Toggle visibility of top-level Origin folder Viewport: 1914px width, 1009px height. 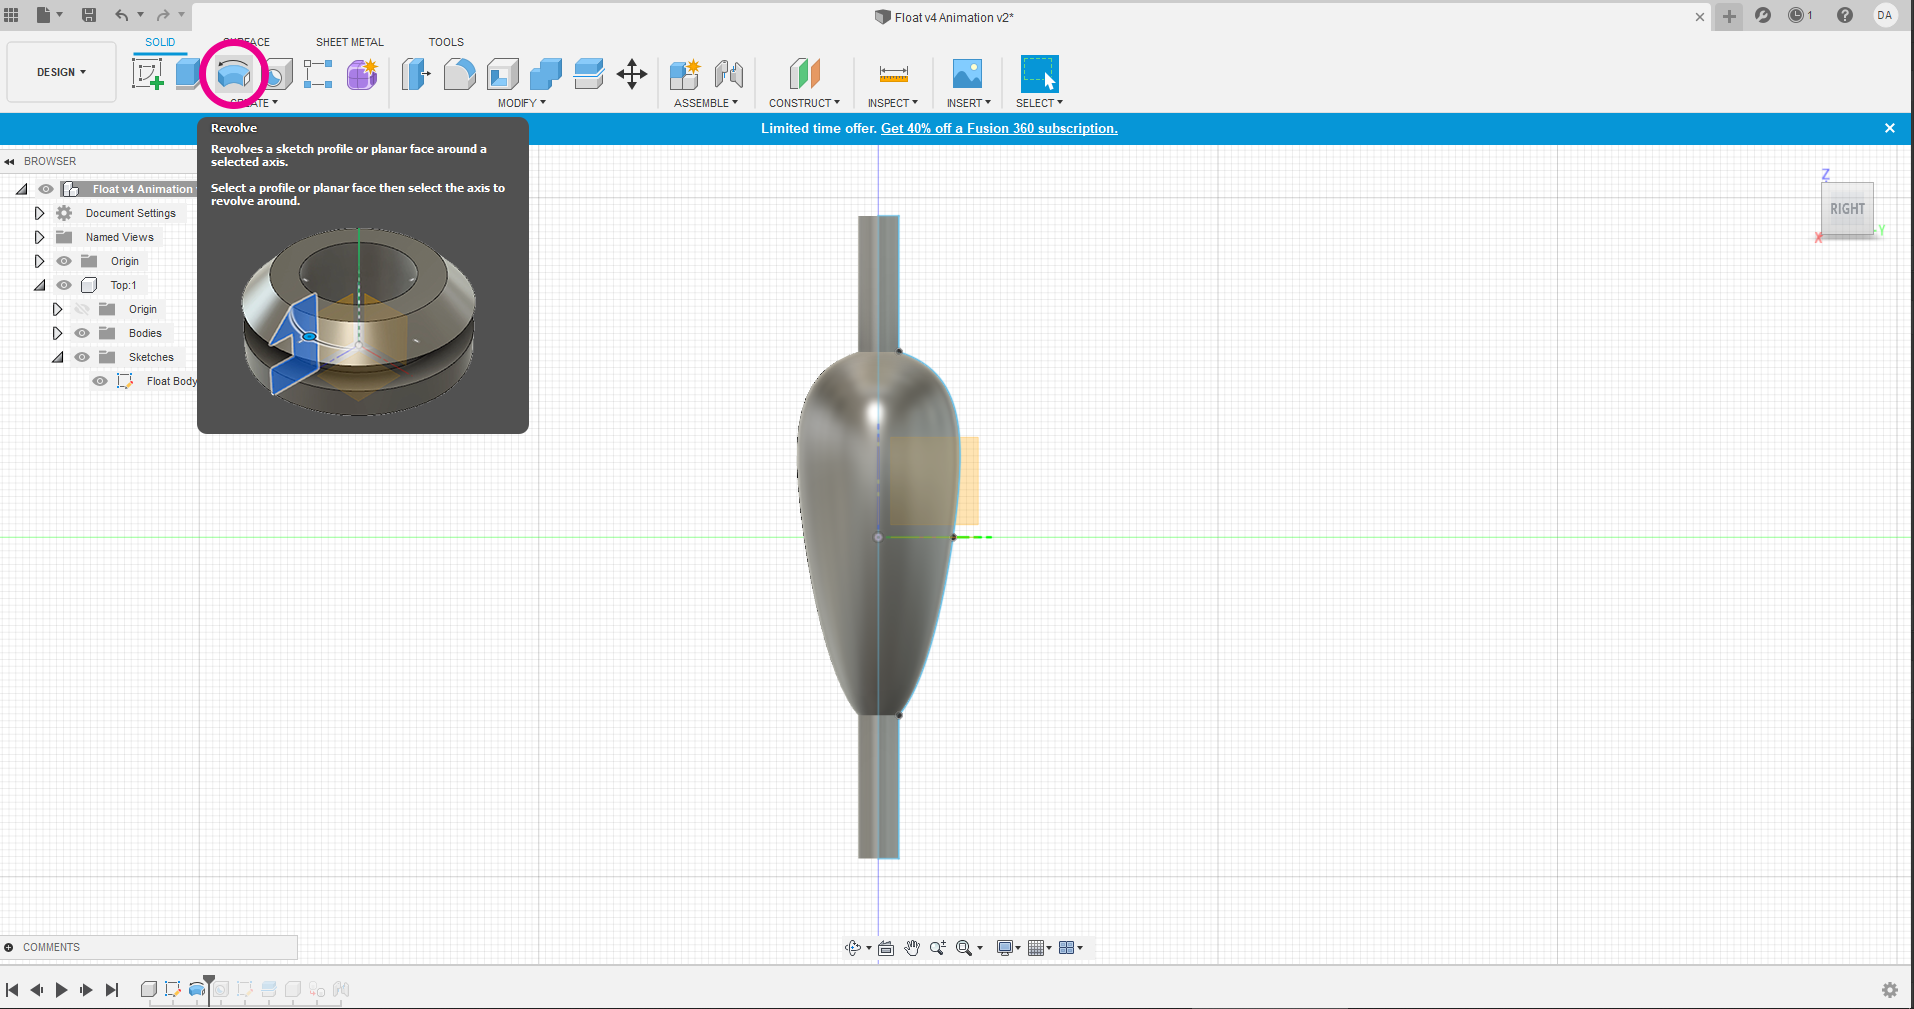tap(64, 261)
